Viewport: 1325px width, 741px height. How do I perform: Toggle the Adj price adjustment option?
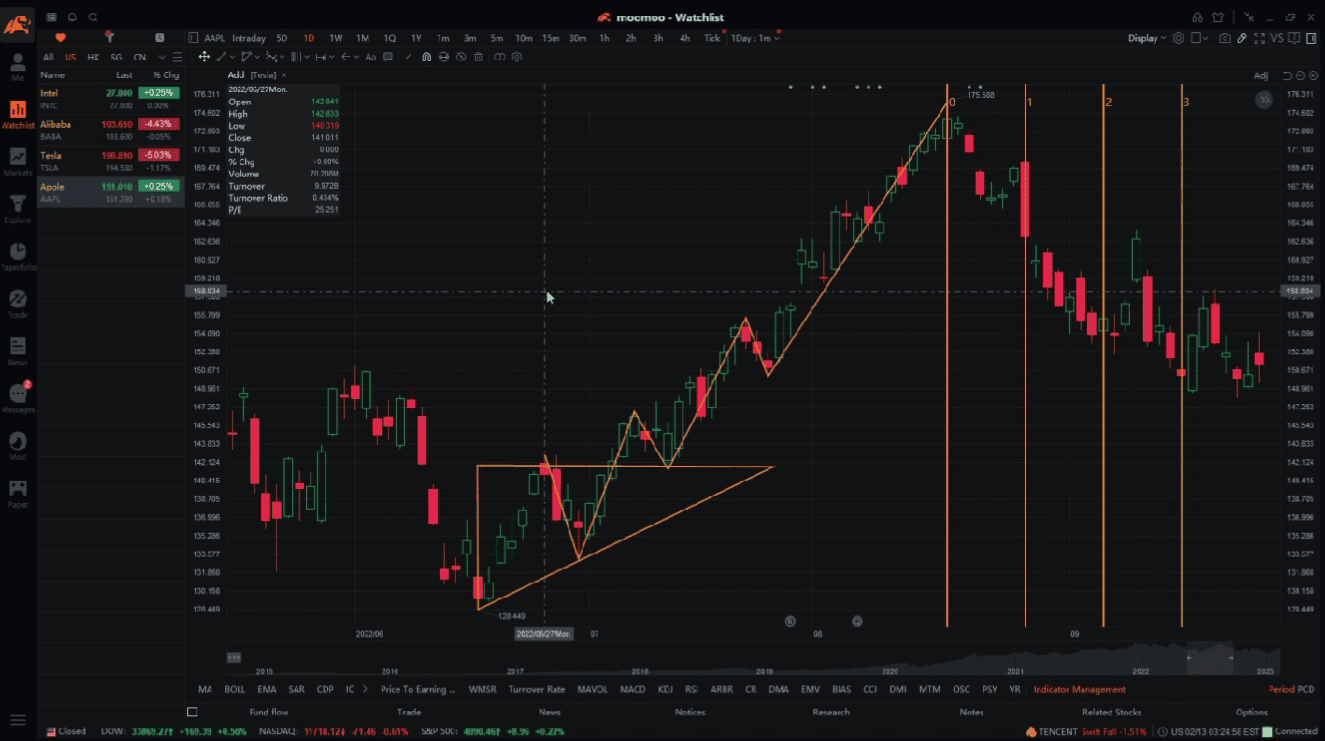click(1260, 76)
